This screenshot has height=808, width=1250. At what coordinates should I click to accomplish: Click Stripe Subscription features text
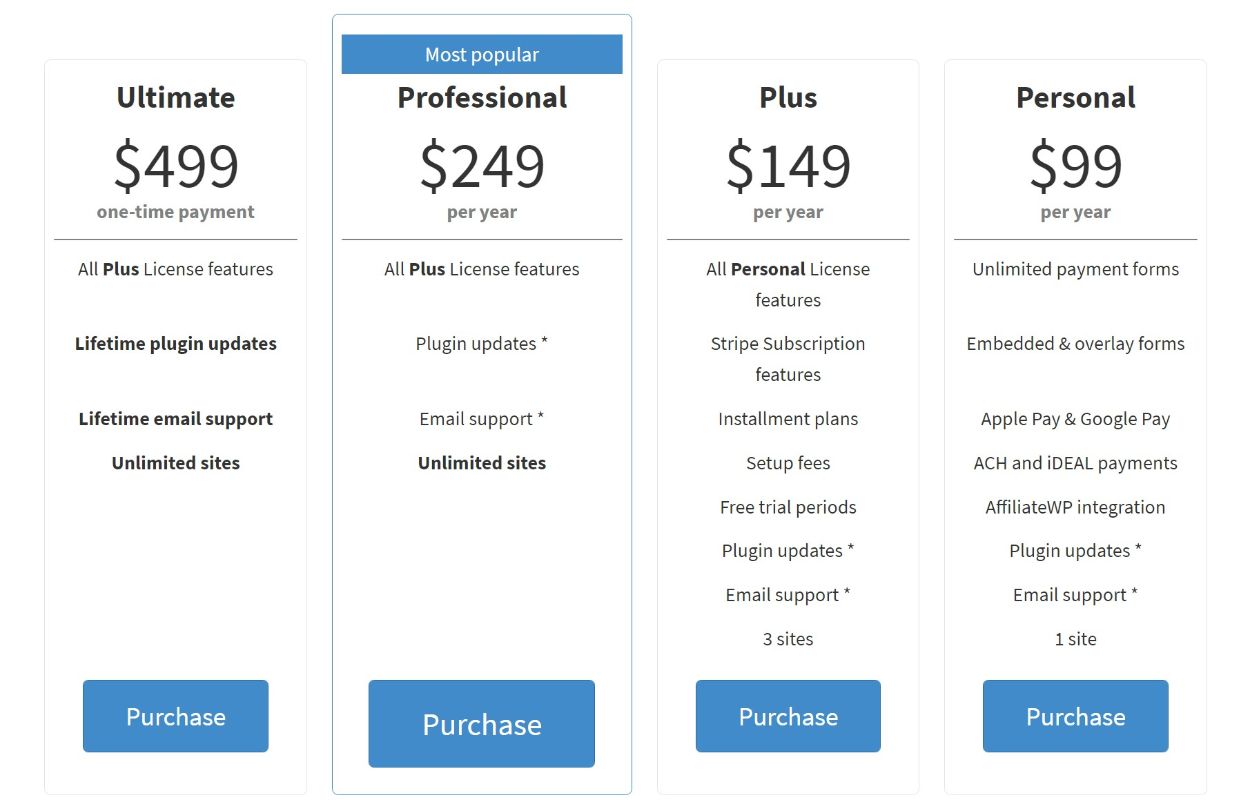(x=787, y=358)
